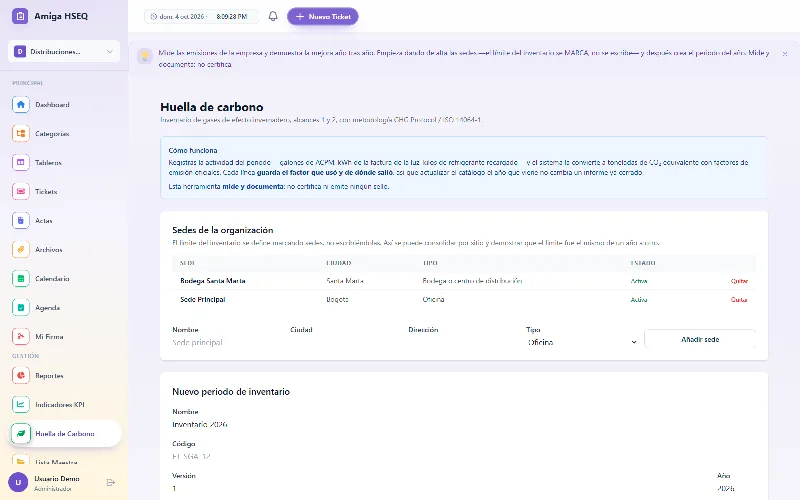Click the Agenda sidebar icon
Image resolution: width=800 pixels, height=500 pixels.
point(20,308)
